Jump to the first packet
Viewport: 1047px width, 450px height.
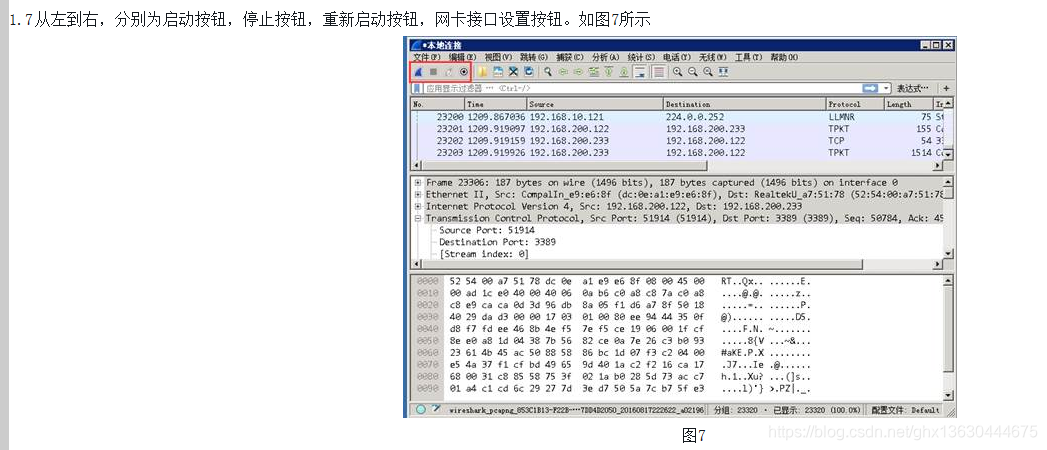(x=609, y=71)
